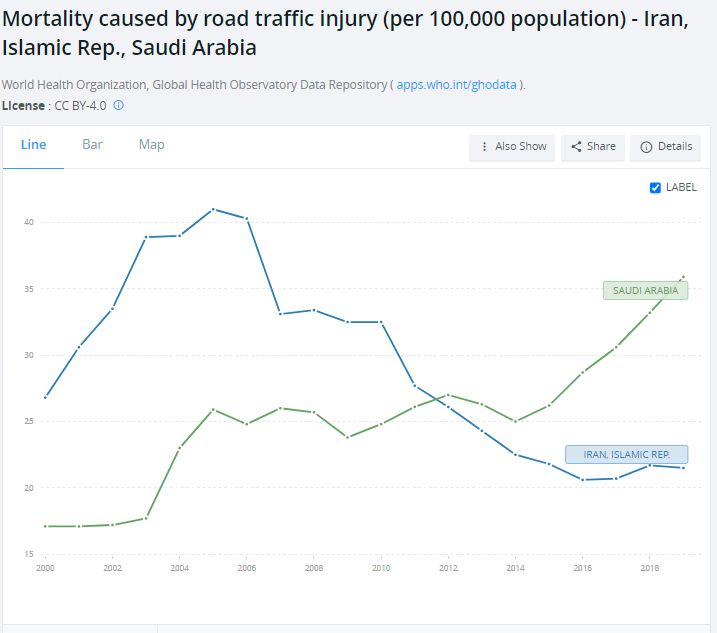The width and height of the screenshot is (717, 633).
Task: Click the CC BY-4.0 license text
Action: [x=81, y=105]
